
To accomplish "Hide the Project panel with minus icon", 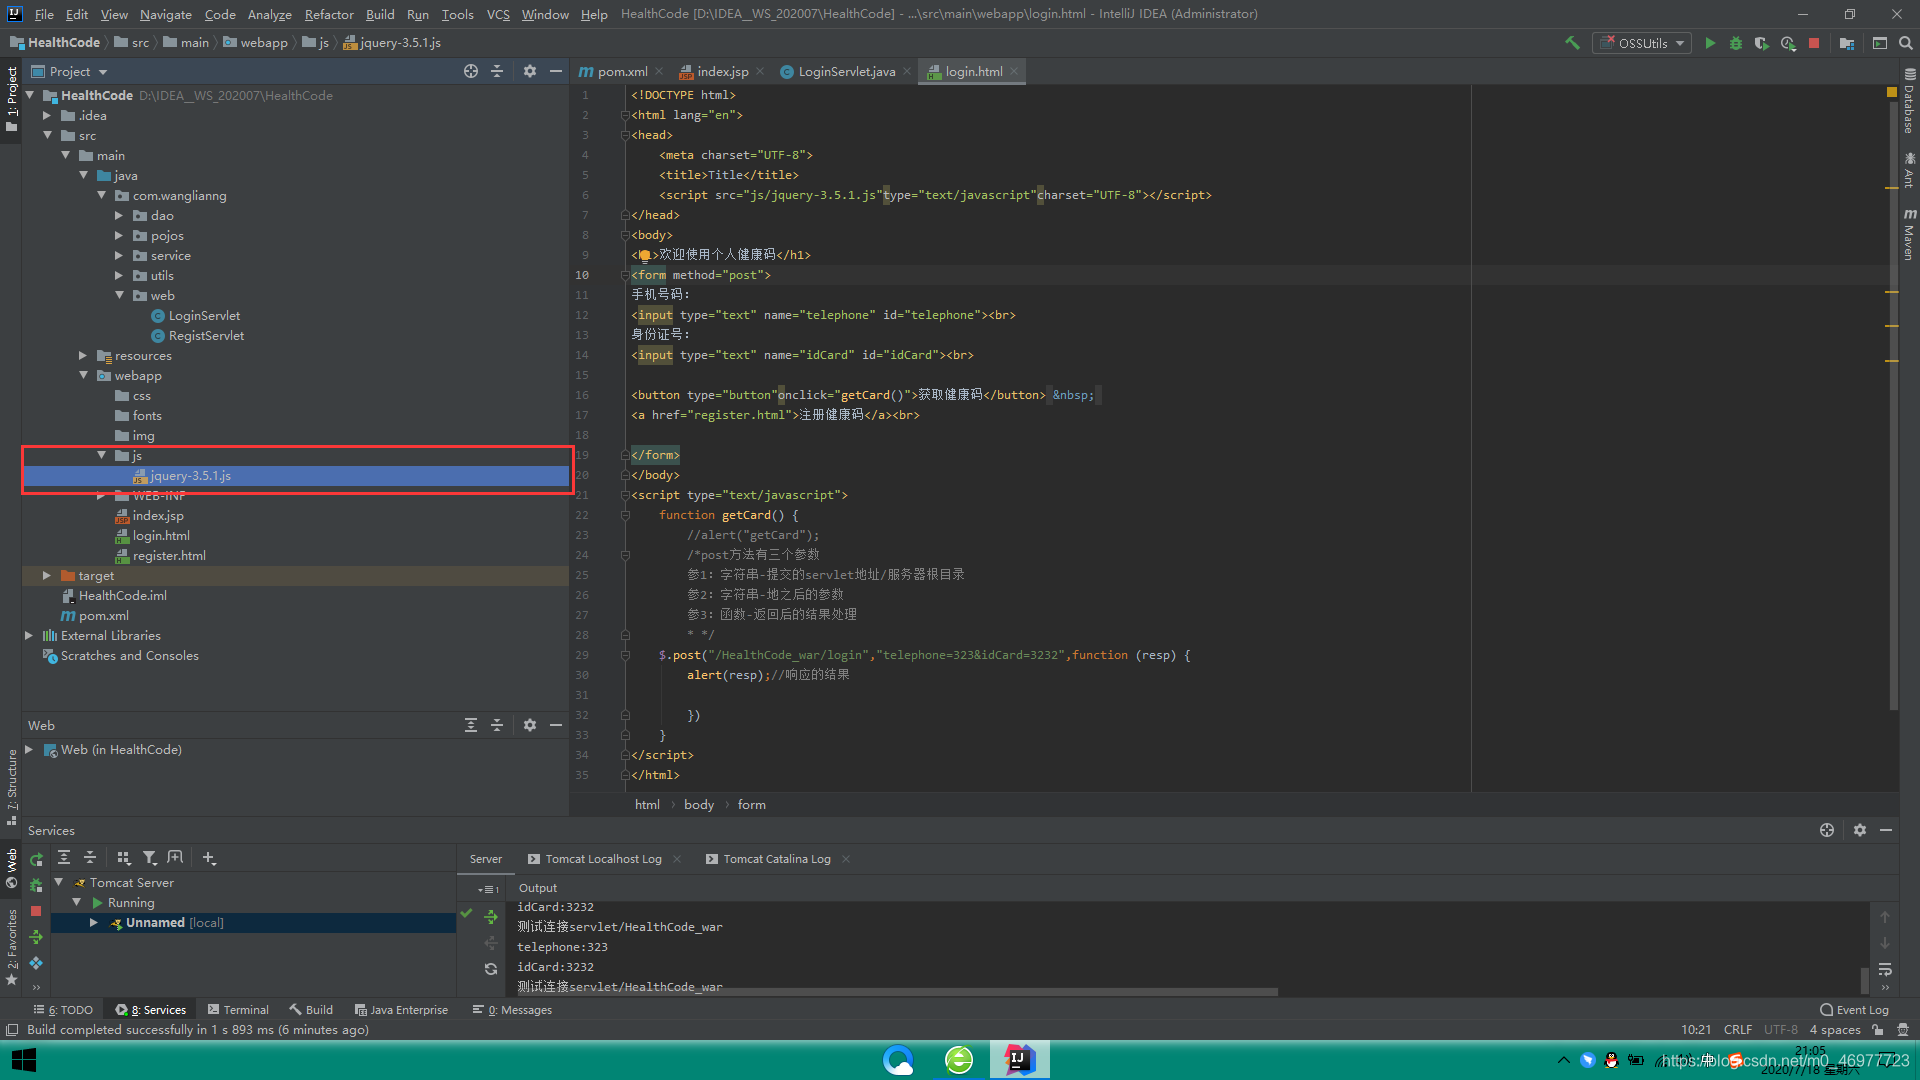I will tap(556, 71).
